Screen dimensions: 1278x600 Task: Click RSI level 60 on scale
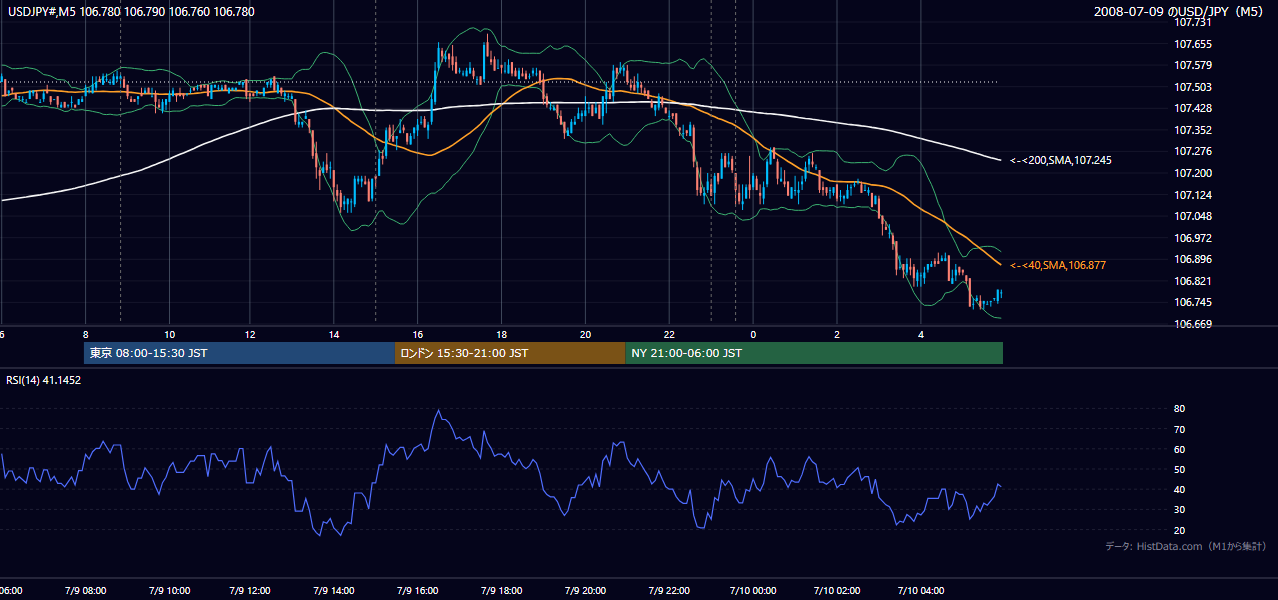pos(1180,449)
